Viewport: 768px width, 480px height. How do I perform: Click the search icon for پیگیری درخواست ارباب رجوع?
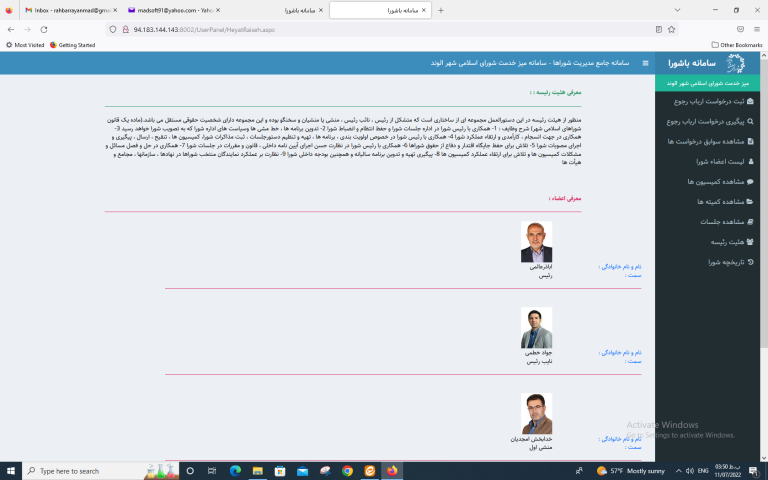click(751, 121)
